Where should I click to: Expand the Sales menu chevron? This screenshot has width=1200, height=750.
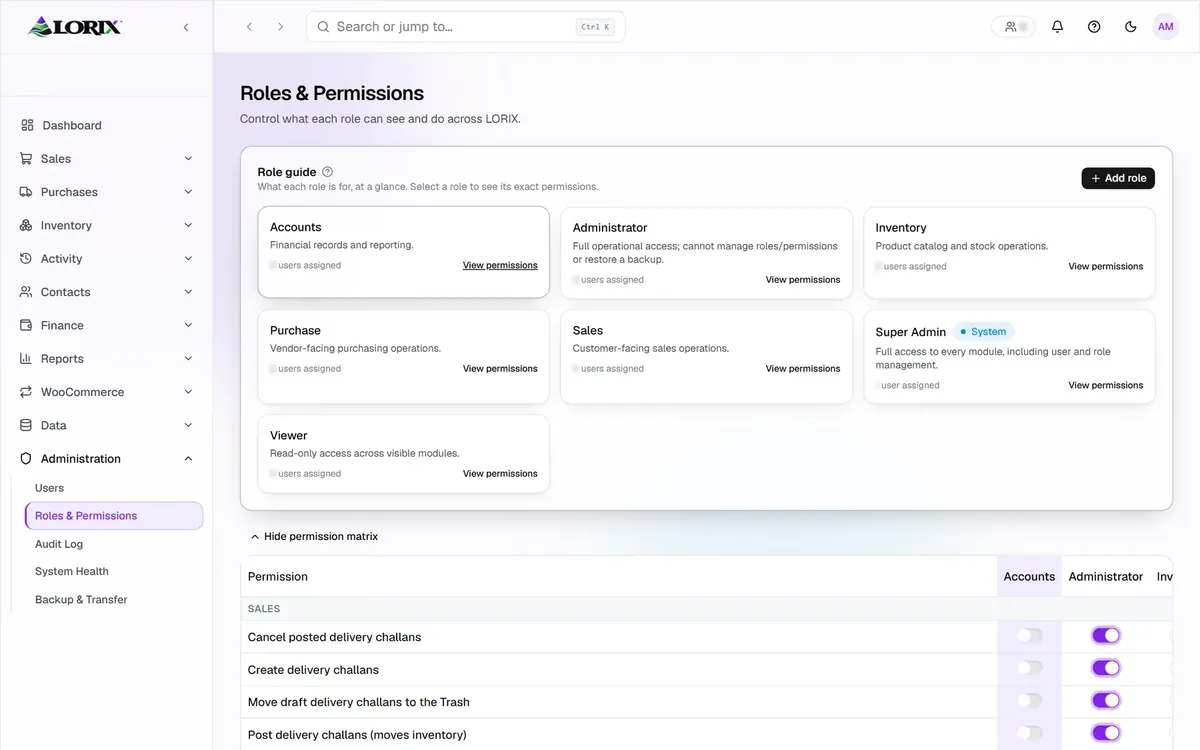click(x=188, y=158)
